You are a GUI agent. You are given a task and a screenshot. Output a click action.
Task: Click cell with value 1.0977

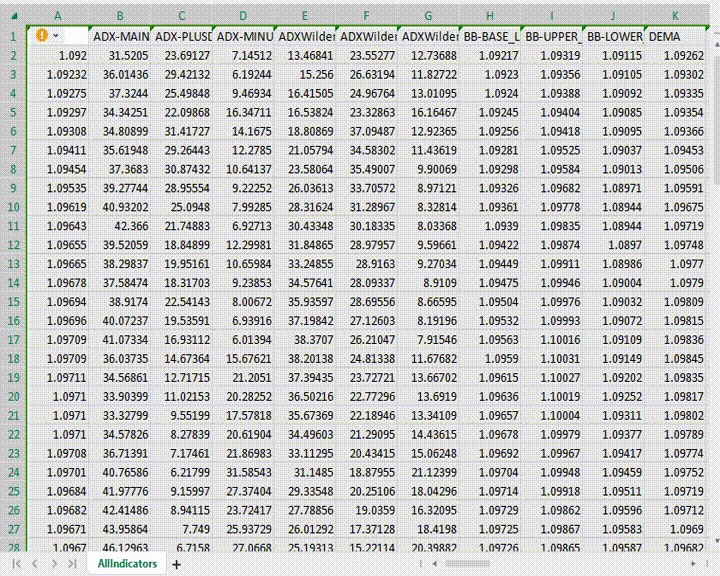point(675,264)
